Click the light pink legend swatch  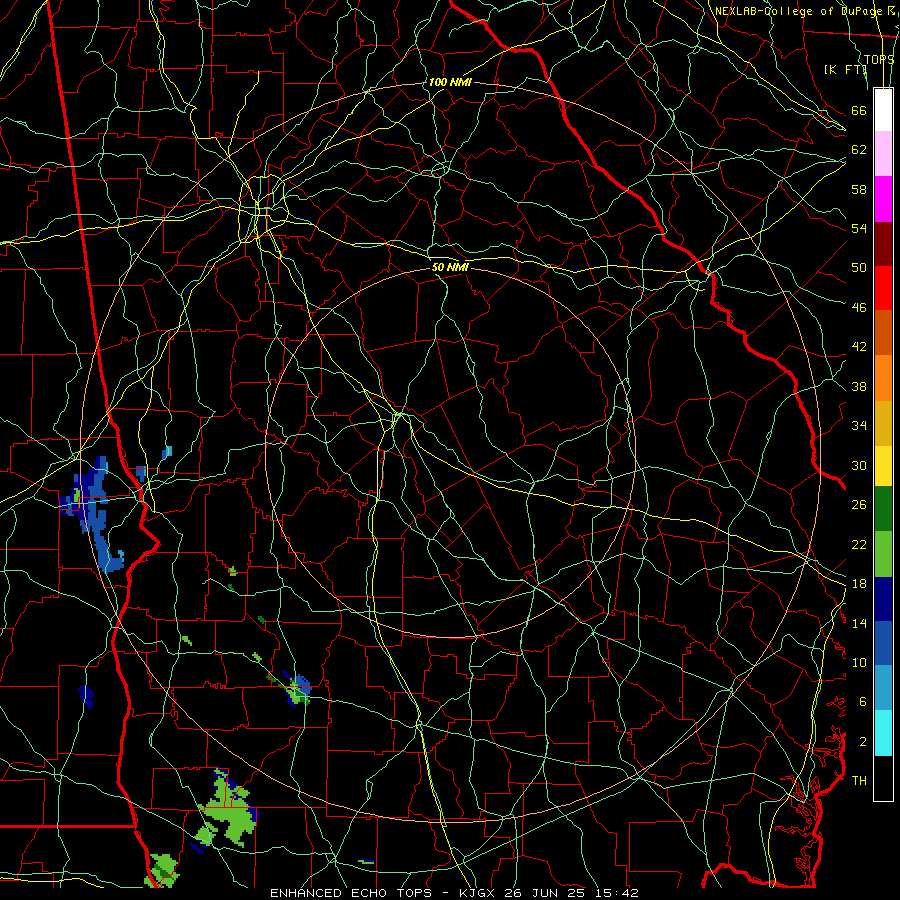[883, 153]
